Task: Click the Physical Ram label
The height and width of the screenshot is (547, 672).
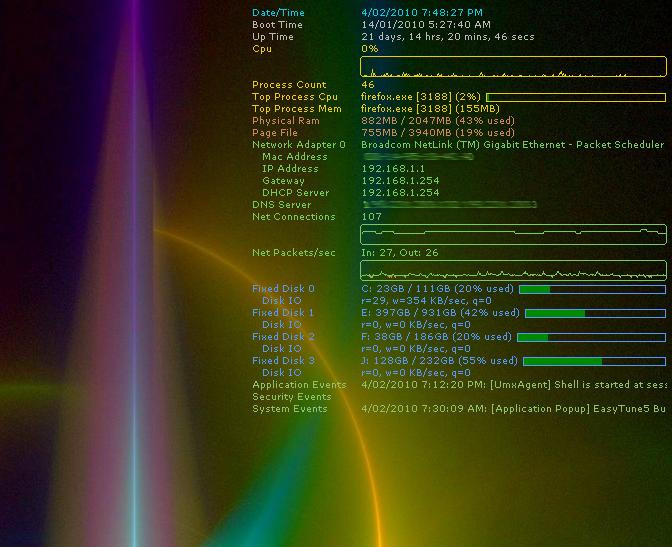Action: (x=286, y=121)
